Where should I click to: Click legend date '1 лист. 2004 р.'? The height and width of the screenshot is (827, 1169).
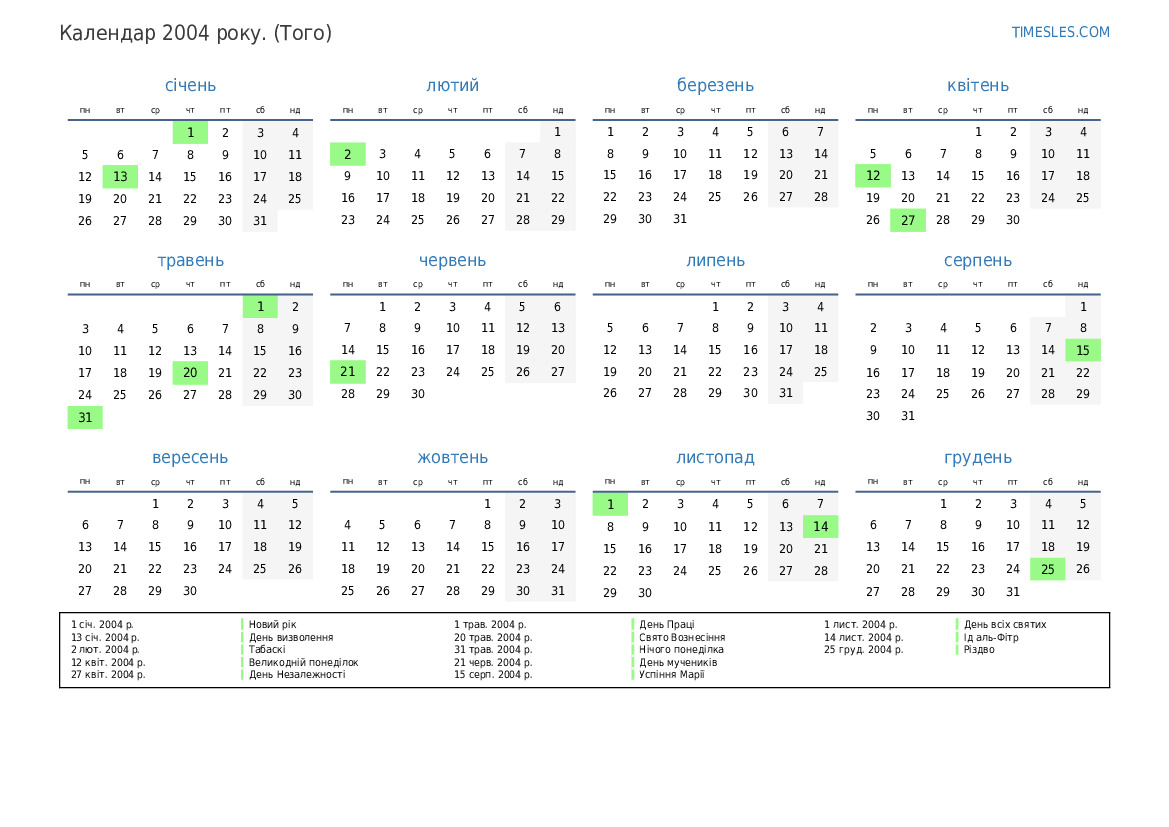click(860, 624)
